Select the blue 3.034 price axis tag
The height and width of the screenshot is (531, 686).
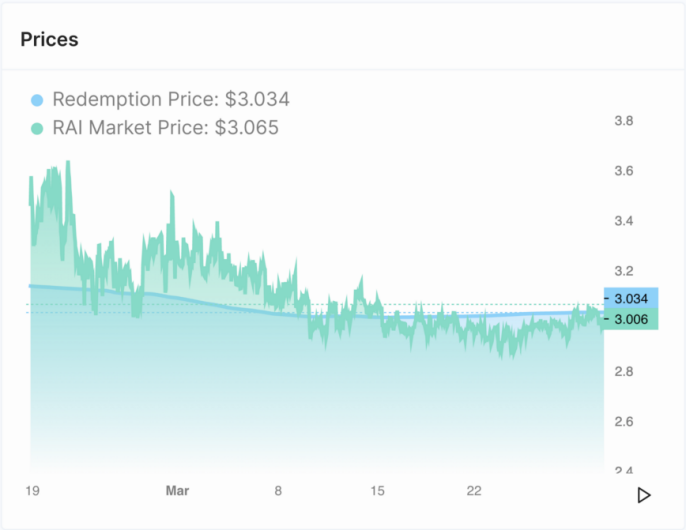[x=631, y=298]
